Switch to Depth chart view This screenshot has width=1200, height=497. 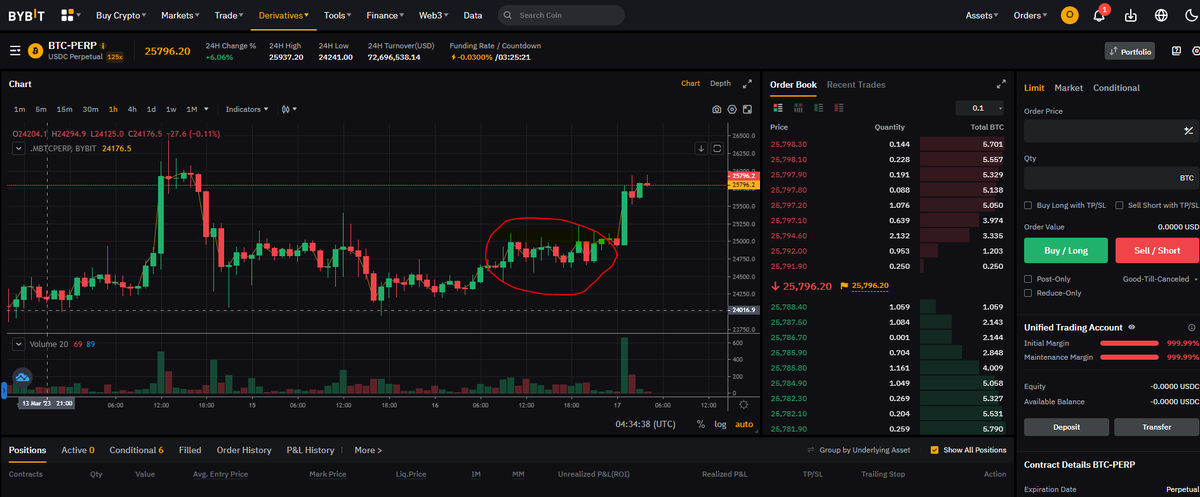(720, 84)
